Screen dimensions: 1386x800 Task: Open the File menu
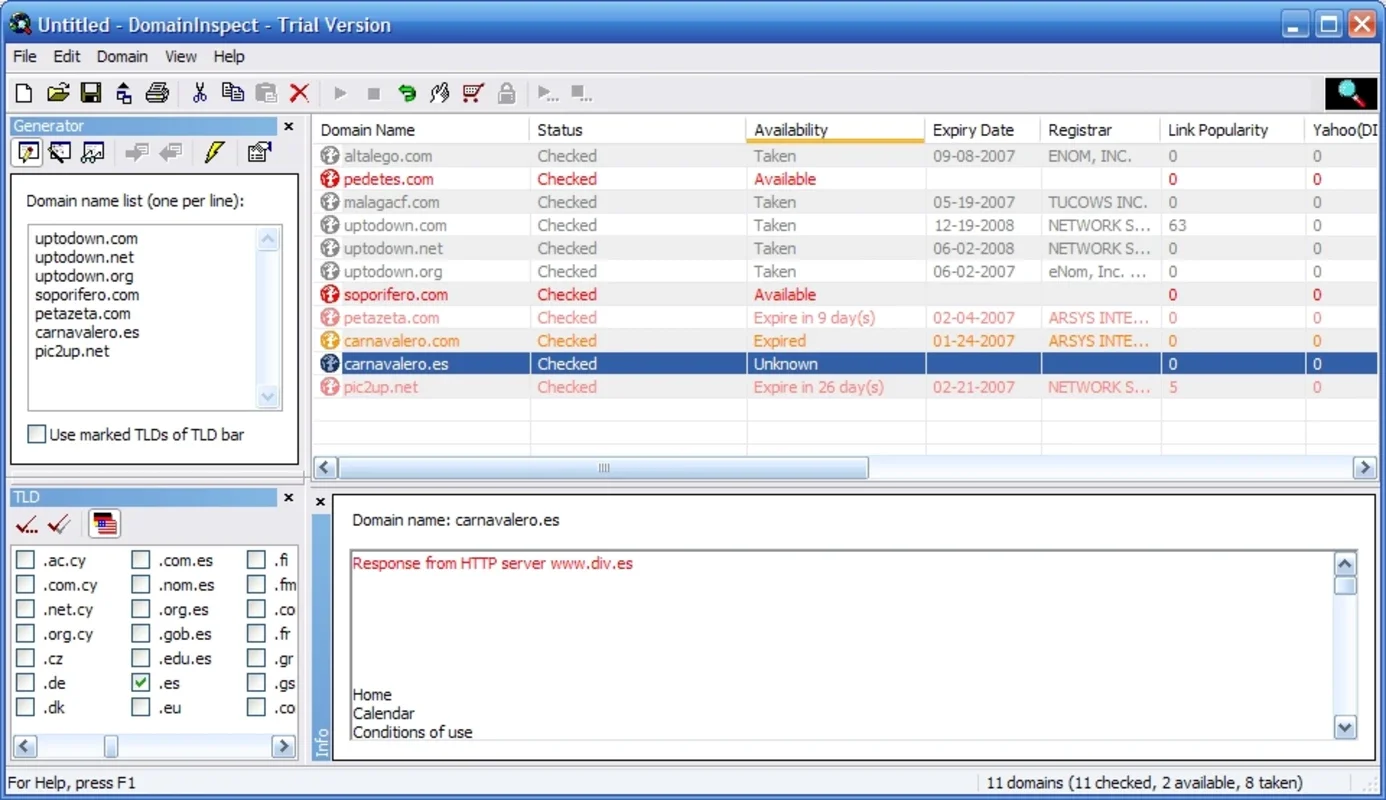(25, 57)
